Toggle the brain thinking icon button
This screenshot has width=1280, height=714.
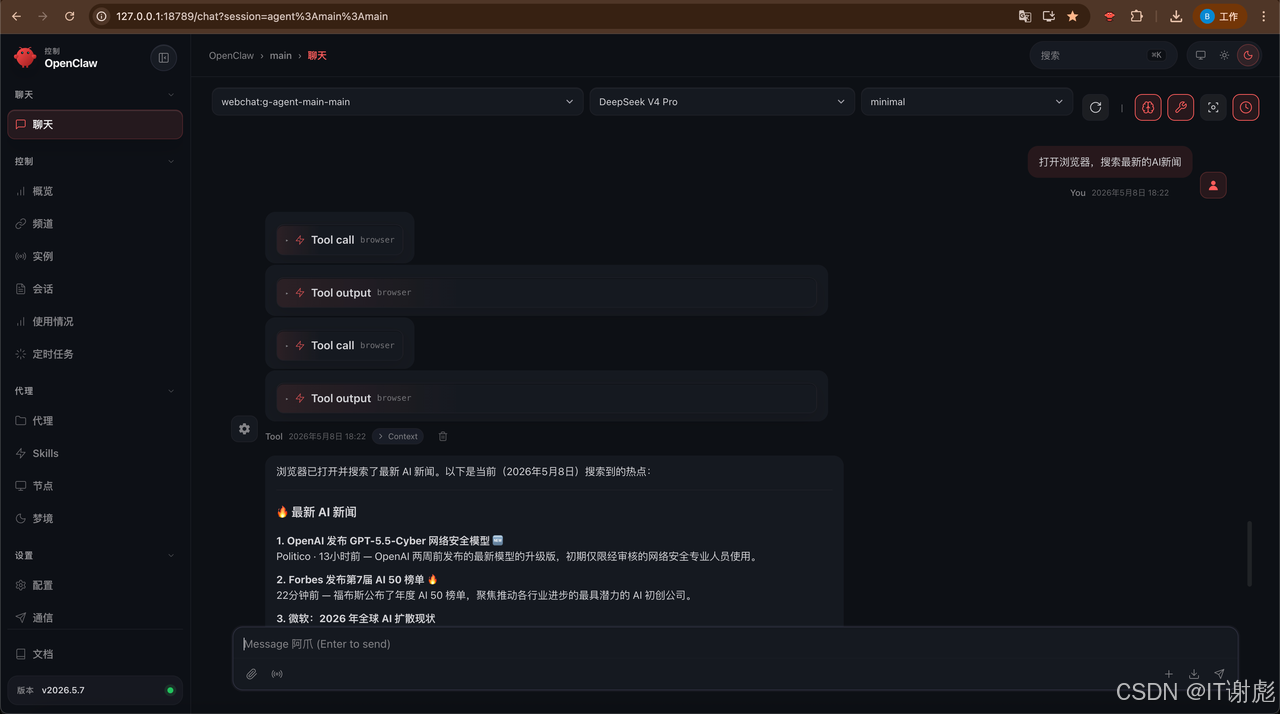pyautogui.click(x=1148, y=107)
